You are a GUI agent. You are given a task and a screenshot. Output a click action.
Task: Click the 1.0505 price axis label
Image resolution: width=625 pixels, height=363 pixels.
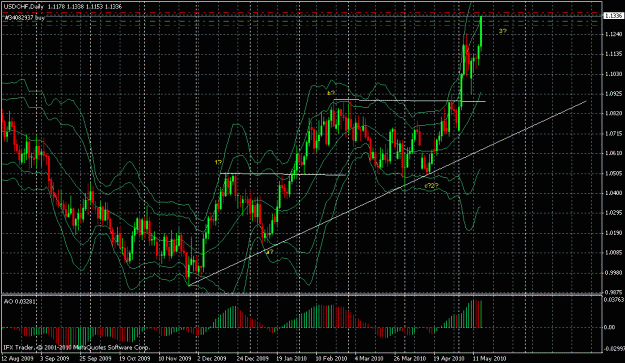[613, 173]
